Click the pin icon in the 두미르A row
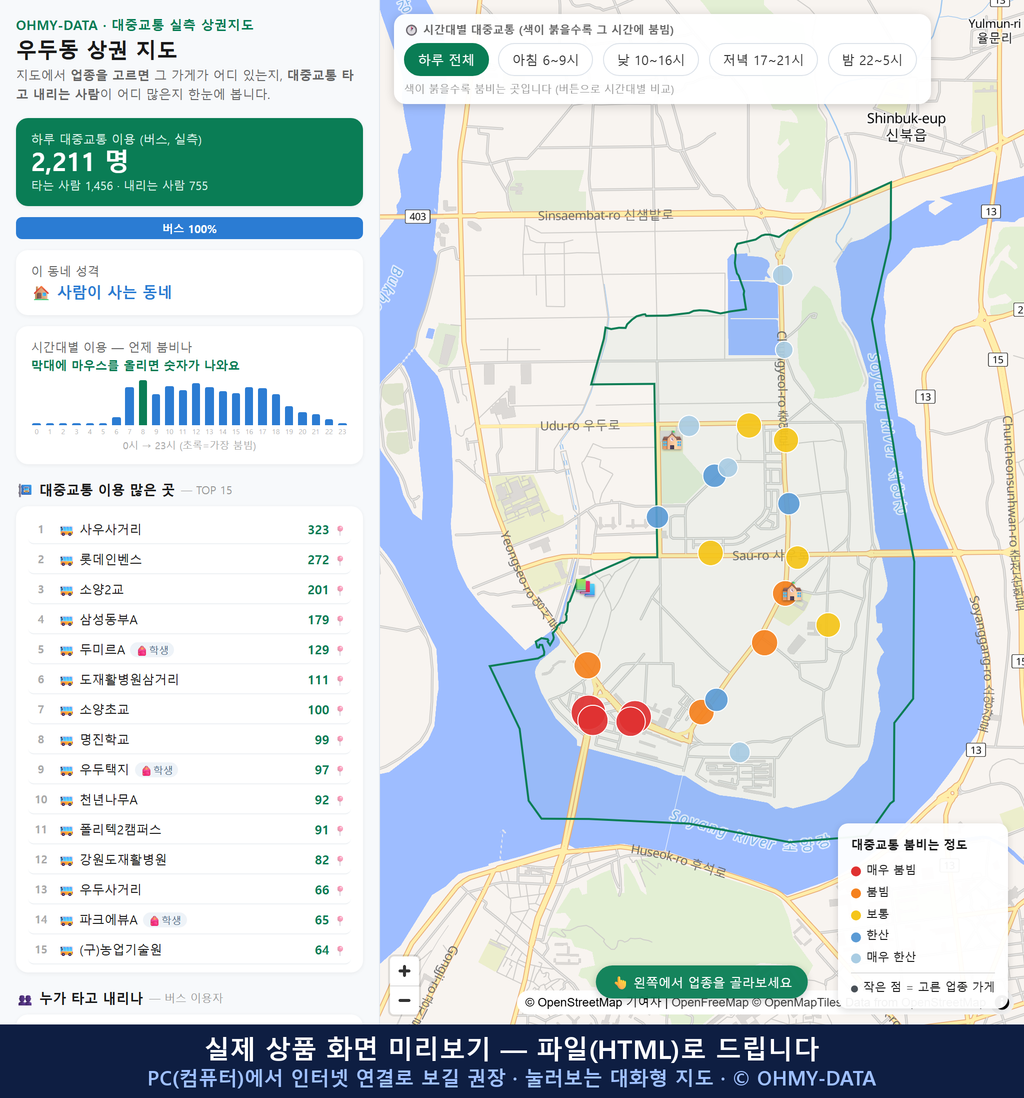1024x1098 pixels. [x=340, y=651]
